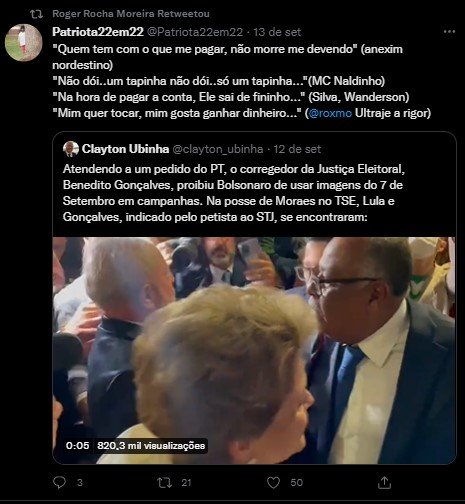This screenshot has height=504, width=465.
Task: Open the Clayton Ubinha display name
Action: [x=125, y=149]
